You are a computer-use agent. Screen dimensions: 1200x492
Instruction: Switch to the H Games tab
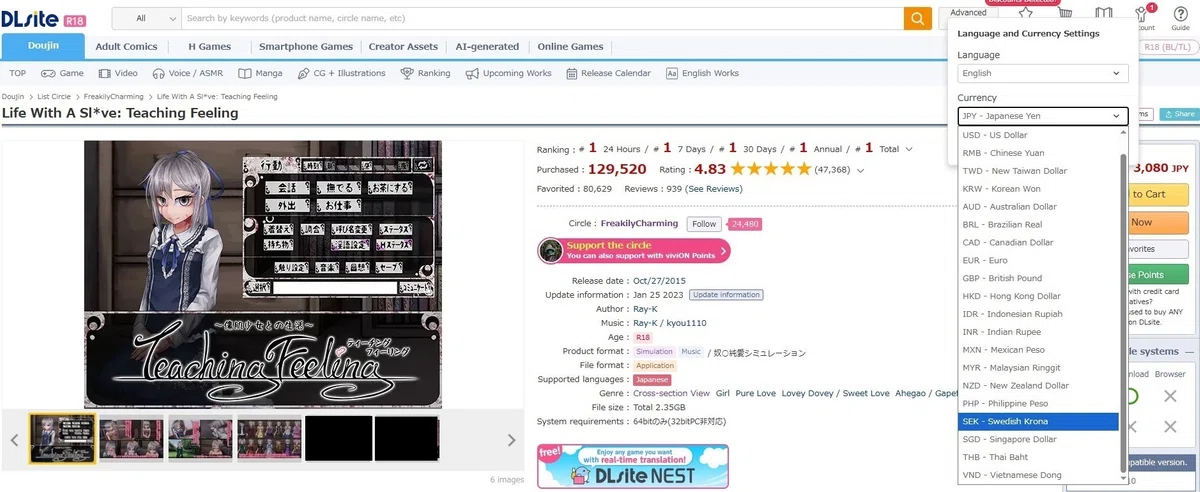(x=210, y=46)
